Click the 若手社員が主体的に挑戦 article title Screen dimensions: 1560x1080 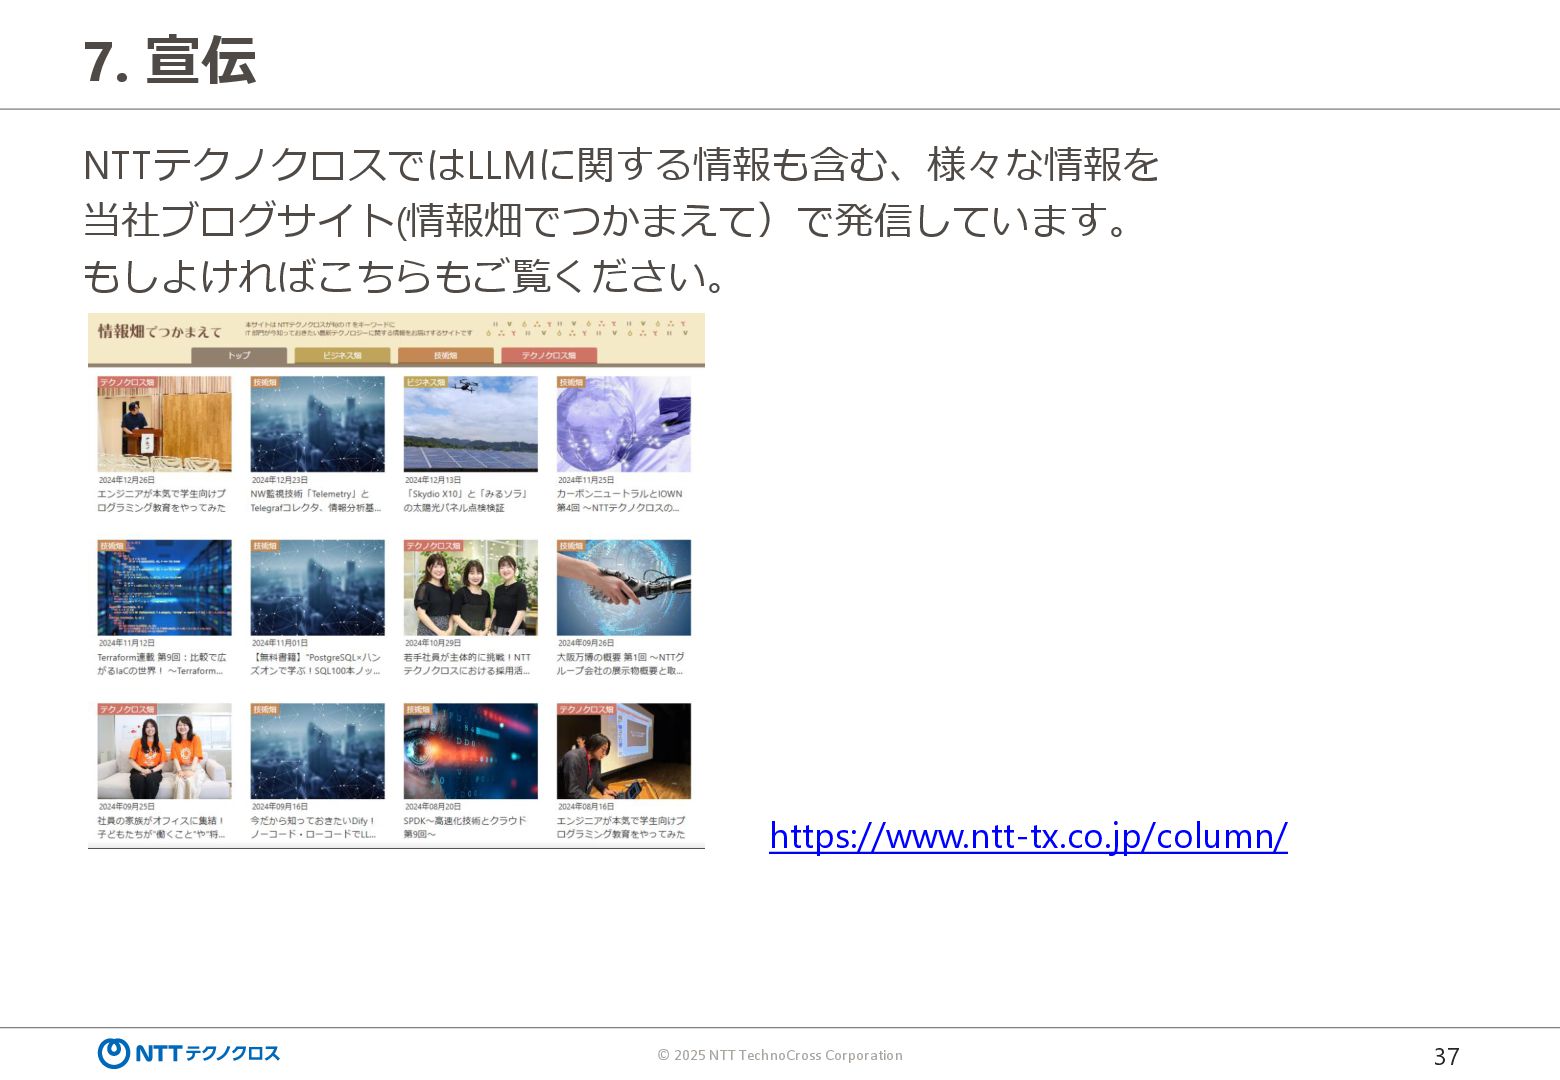tap(467, 664)
